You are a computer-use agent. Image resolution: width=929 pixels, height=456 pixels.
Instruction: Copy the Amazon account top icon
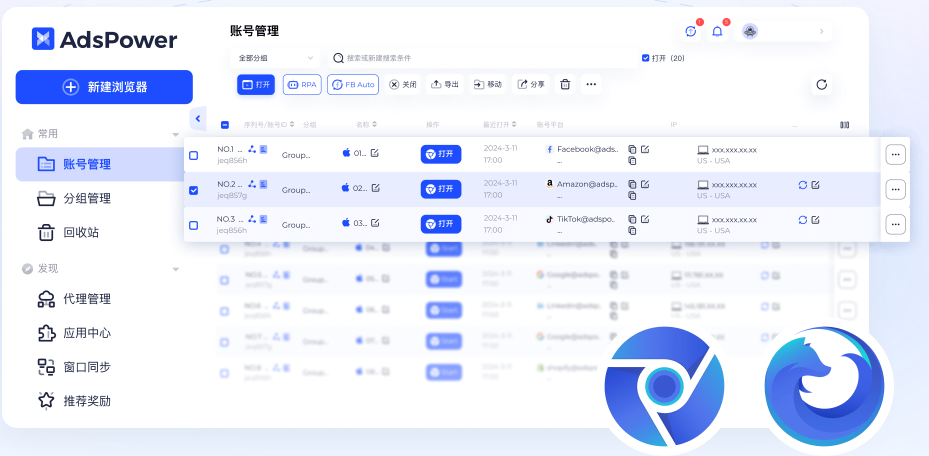tap(632, 184)
